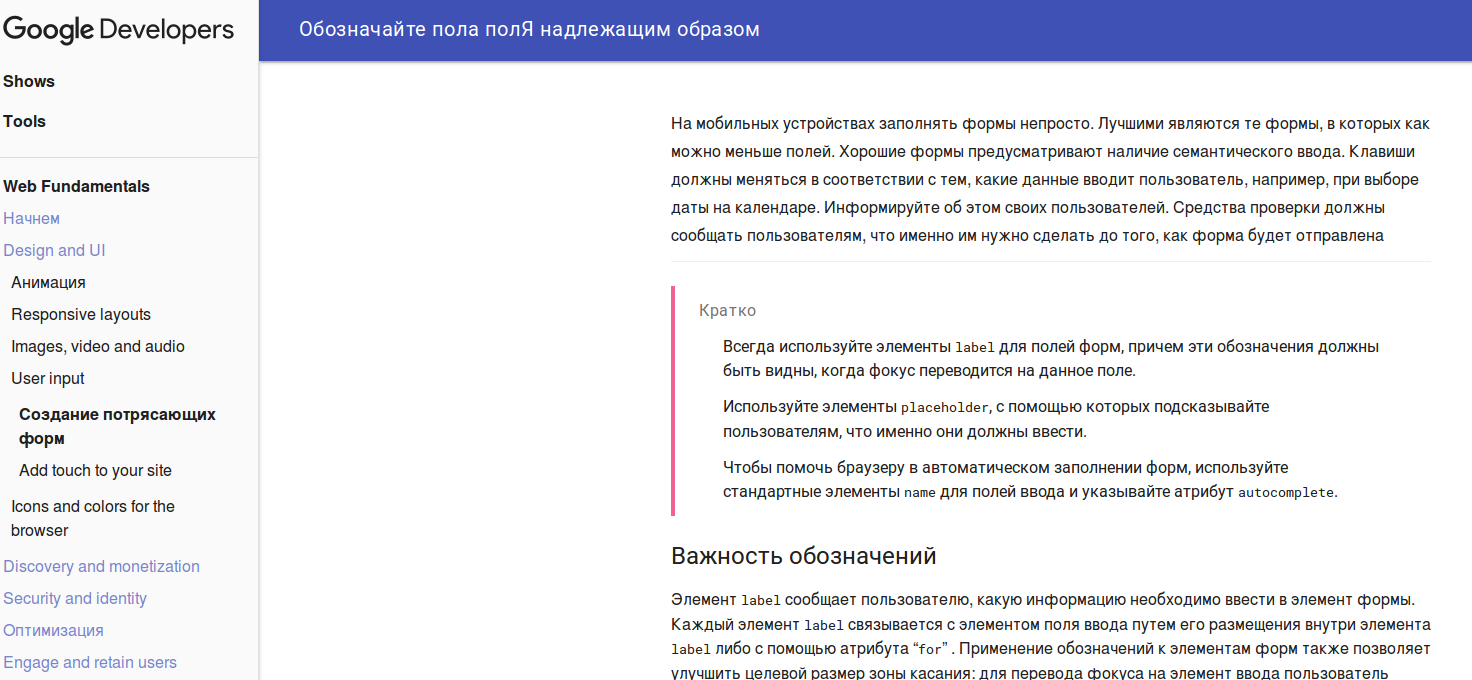Select User input sidebar item
This screenshot has width=1472, height=680.
tap(48, 379)
